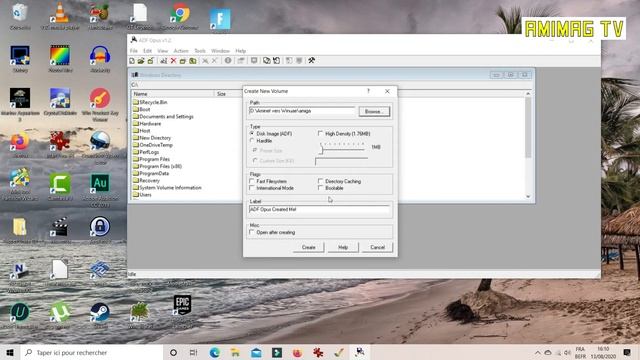This screenshot has width=640, height=360.
Task: Click the Name column header
Action: tap(172, 94)
